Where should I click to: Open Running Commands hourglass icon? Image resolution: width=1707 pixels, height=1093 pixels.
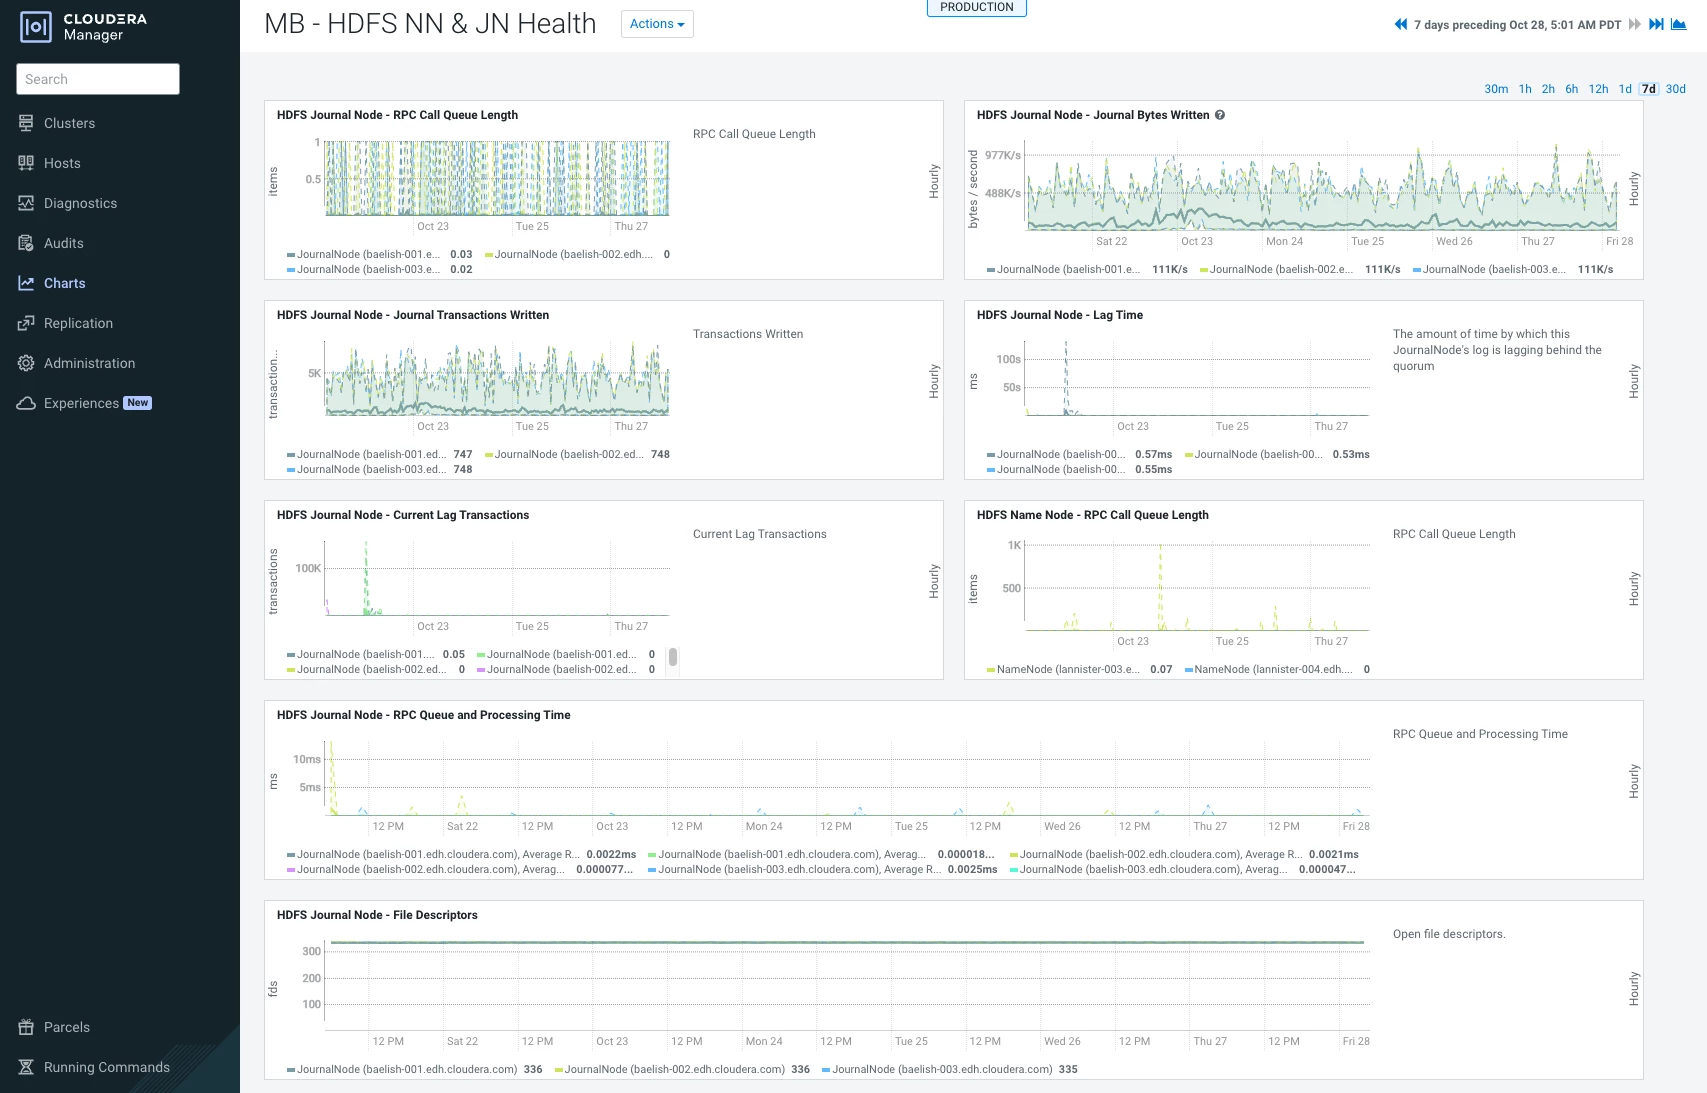point(26,1067)
